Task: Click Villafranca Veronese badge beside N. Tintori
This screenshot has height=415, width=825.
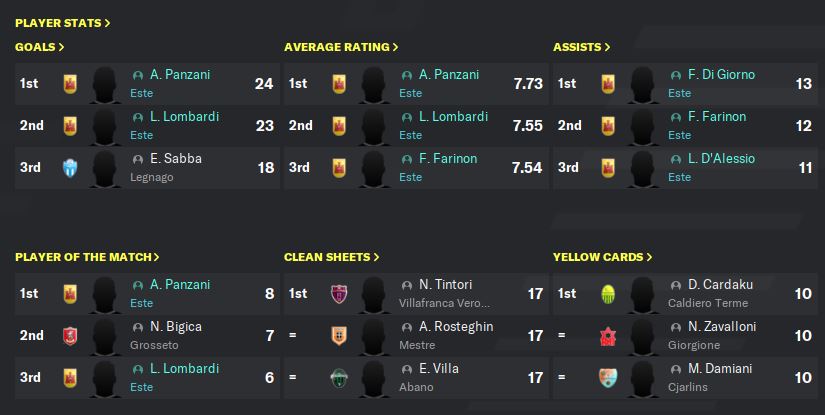Action: click(339, 294)
